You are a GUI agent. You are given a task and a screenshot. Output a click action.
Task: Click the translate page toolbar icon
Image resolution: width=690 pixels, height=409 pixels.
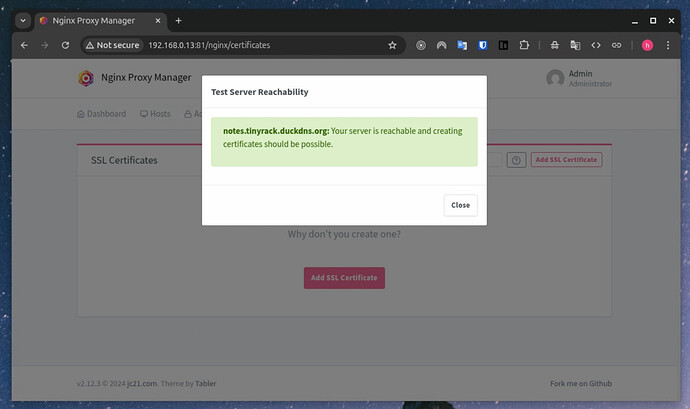[x=575, y=45]
